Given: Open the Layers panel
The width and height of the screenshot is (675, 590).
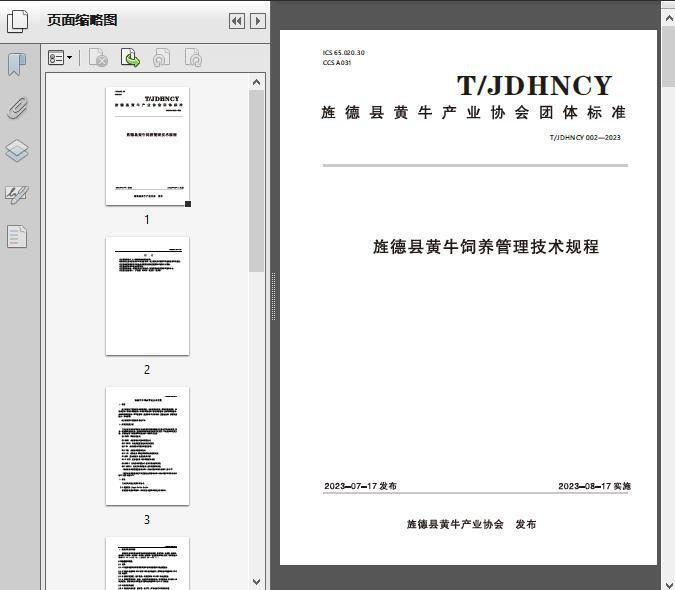Looking at the screenshot, I should click(17, 151).
